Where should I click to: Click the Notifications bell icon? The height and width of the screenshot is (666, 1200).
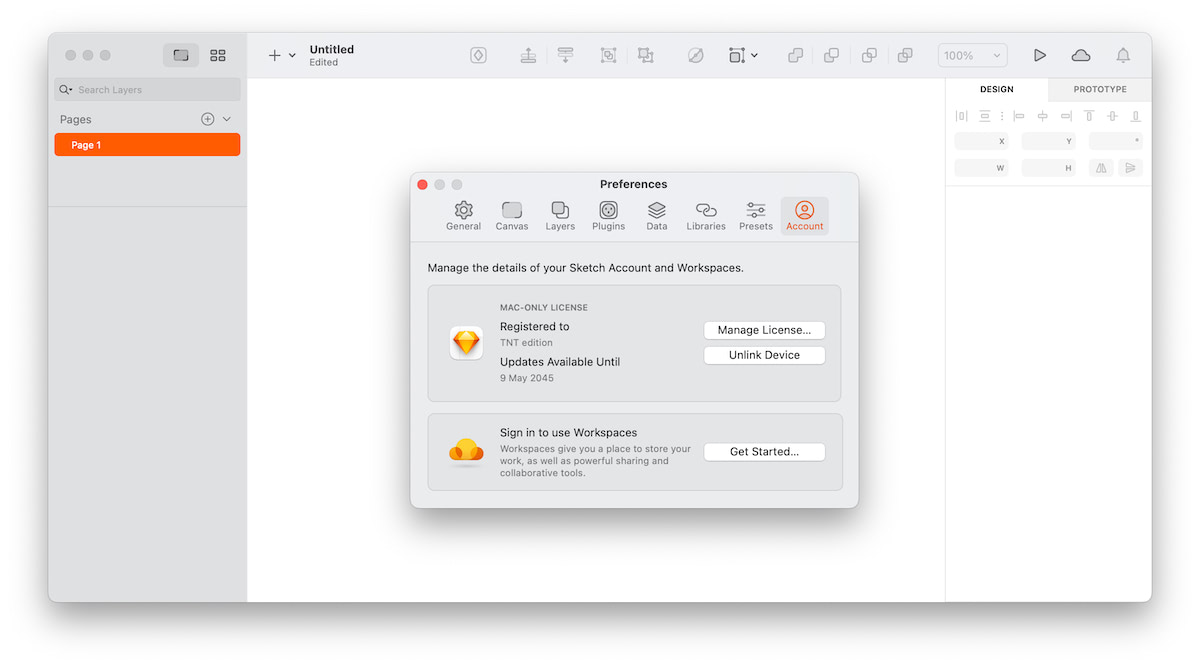[x=1123, y=56]
